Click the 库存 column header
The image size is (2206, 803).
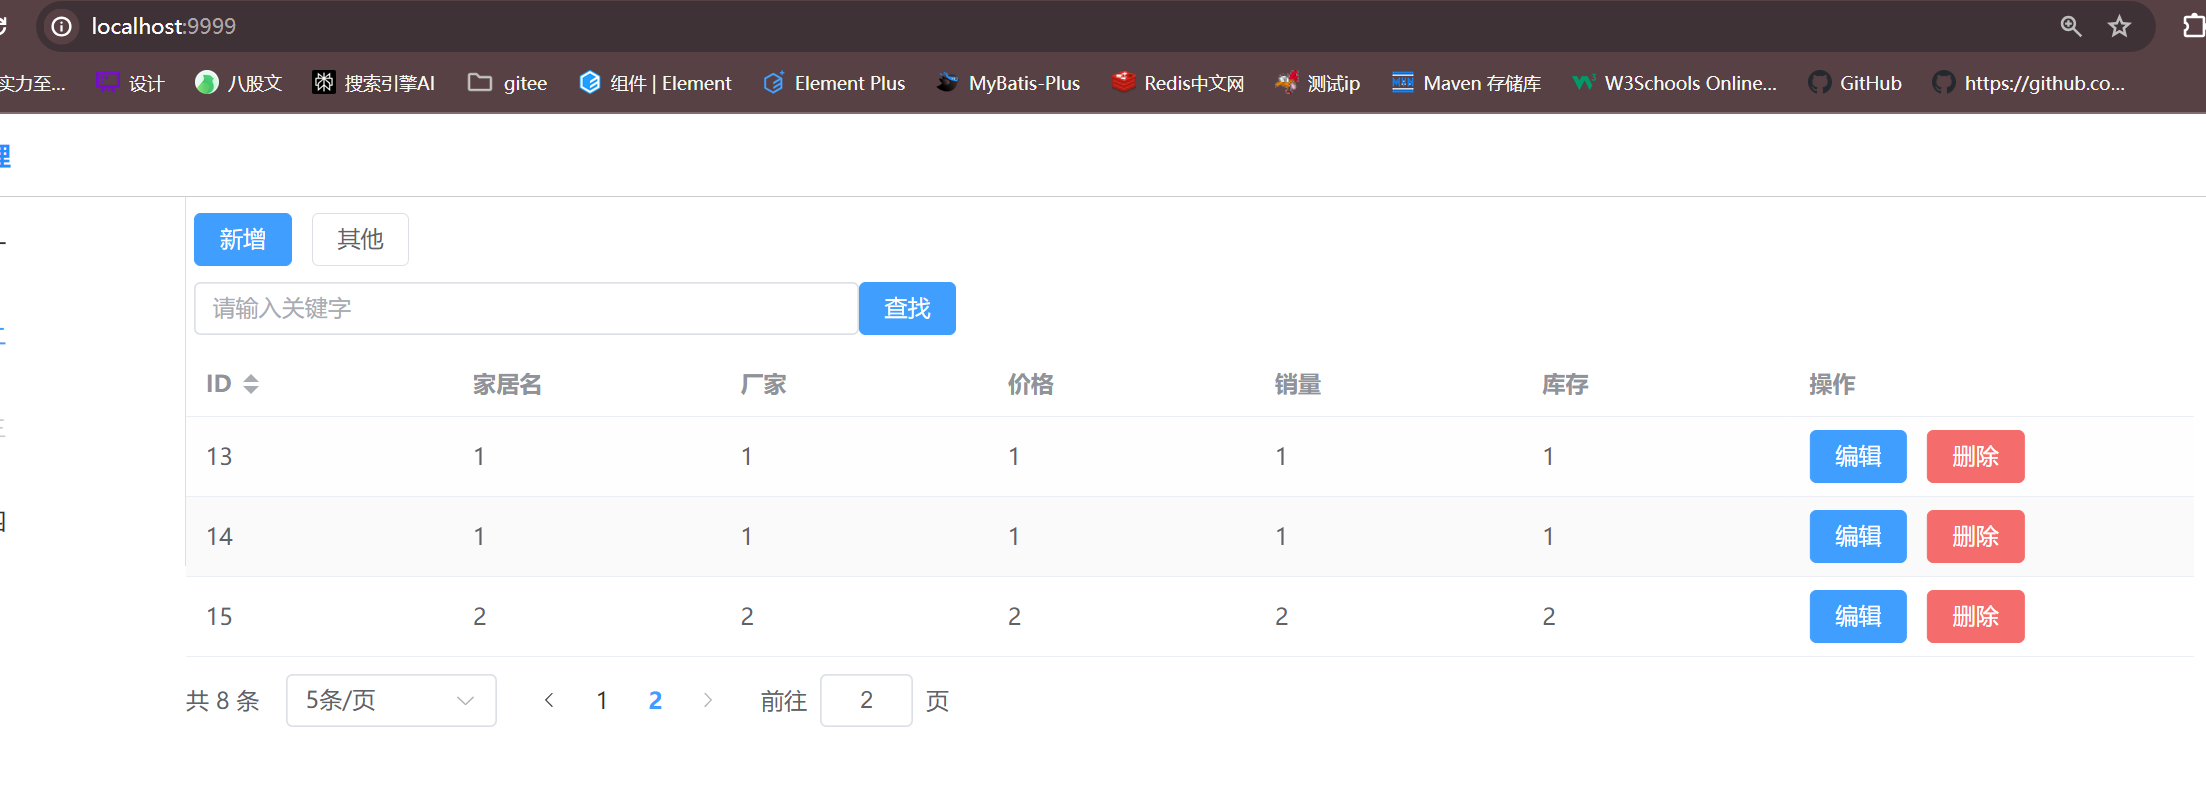click(x=1565, y=384)
